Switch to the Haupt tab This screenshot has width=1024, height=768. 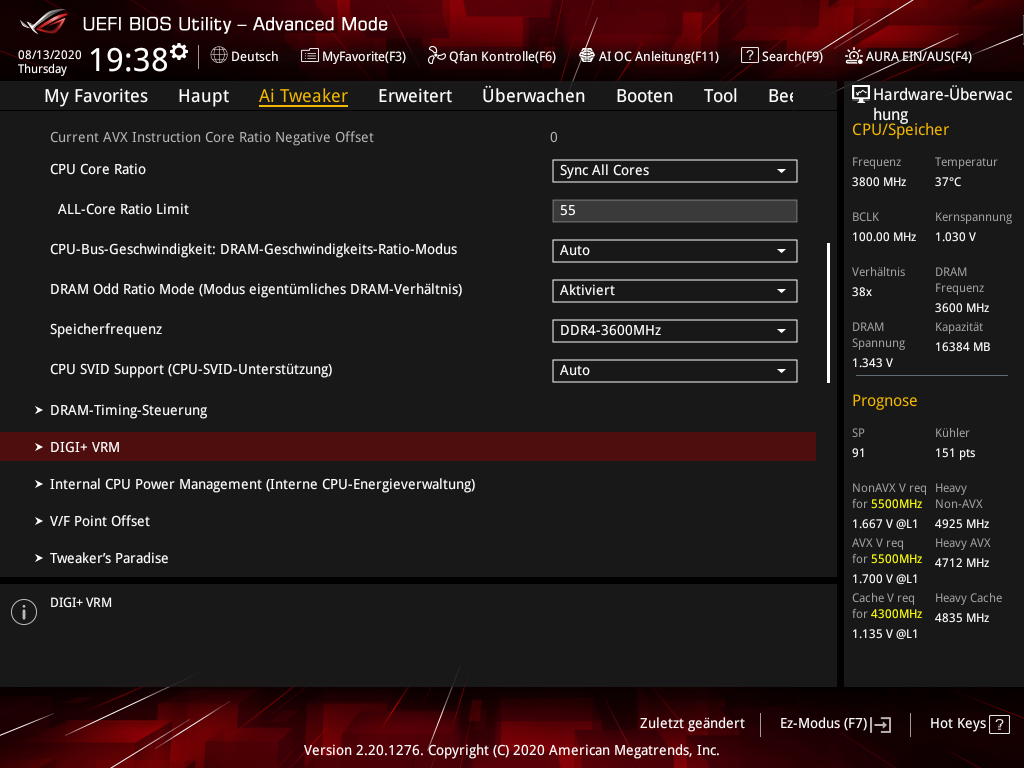(x=204, y=96)
